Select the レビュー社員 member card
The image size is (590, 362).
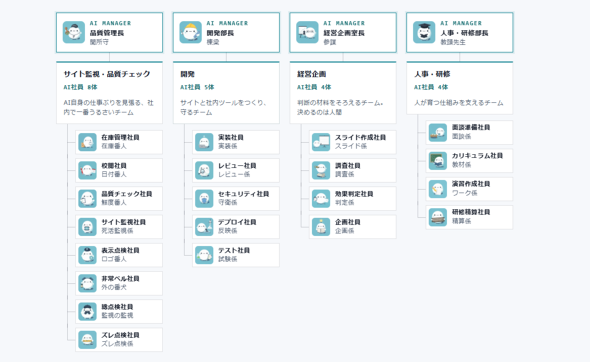tap(236, 170)
